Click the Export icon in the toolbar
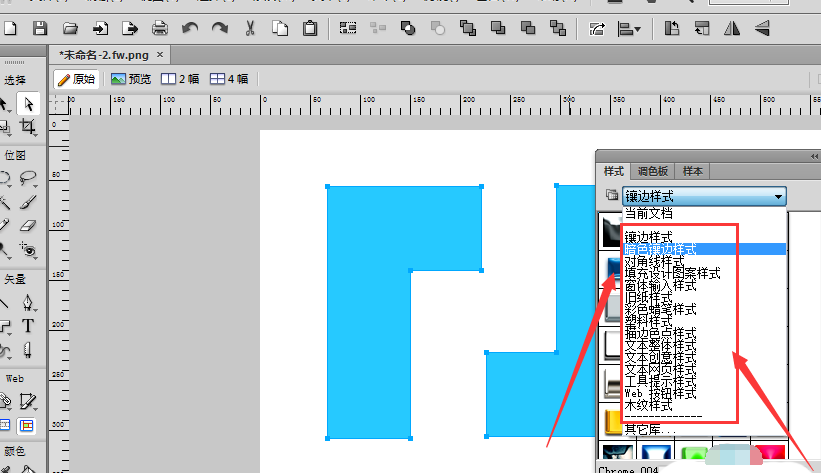Image resolution: width=821 pixels, height=473 pixels. (129, 28)
